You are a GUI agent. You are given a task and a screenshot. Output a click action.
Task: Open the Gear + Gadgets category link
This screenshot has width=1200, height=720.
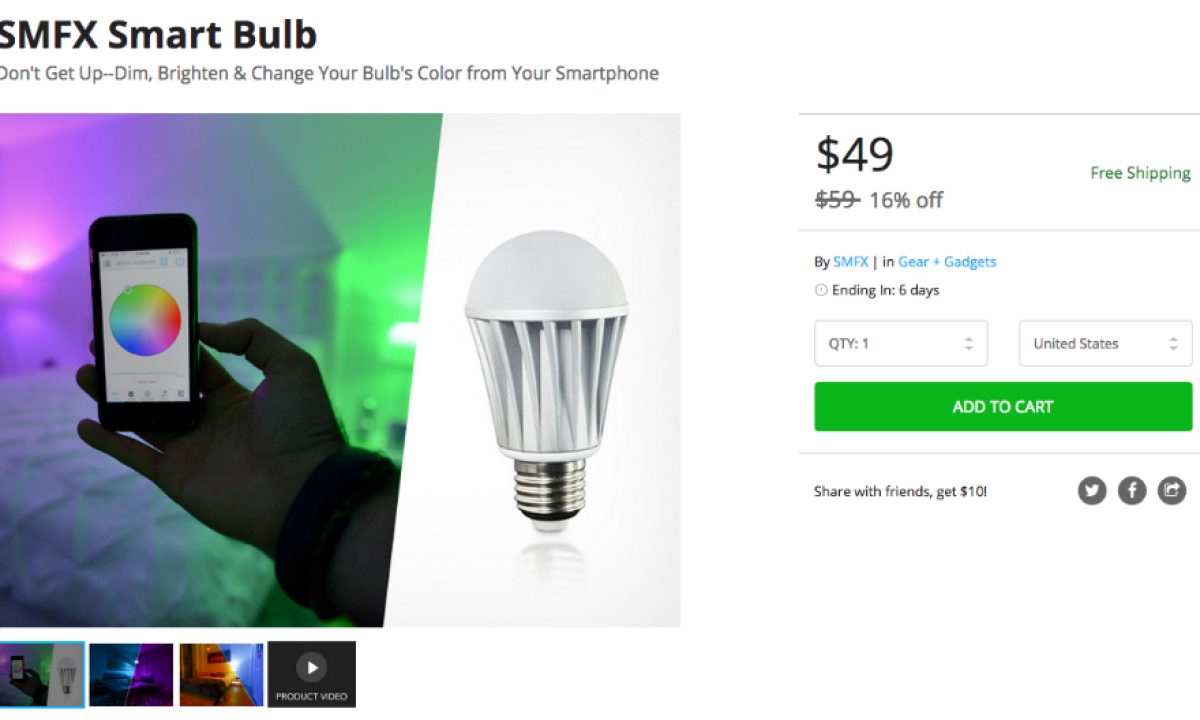pyautogui.click(x=947, y=262)
